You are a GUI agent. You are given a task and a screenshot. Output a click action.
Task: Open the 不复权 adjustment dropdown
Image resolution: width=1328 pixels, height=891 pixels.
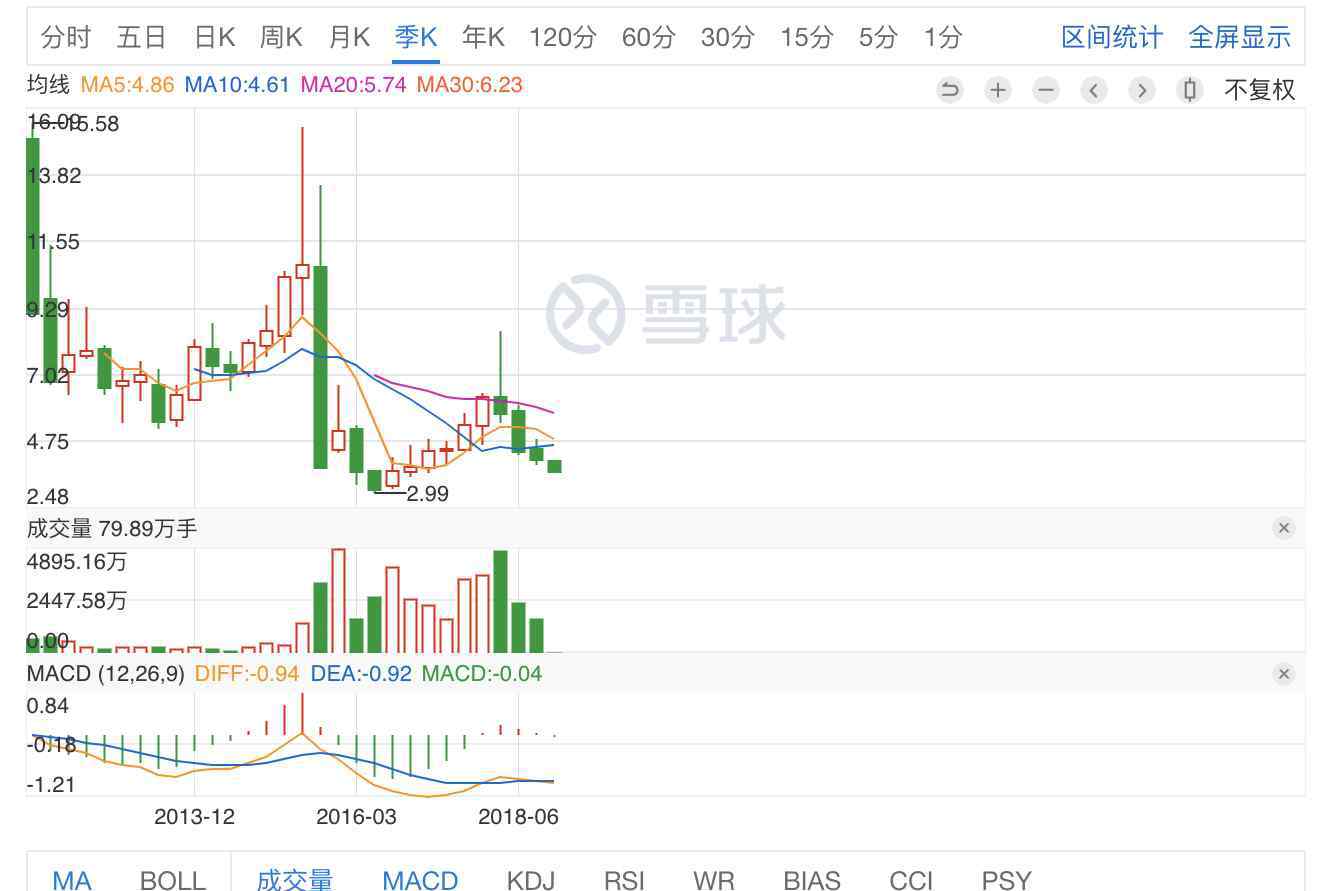pyautogui.click(x=1259, y=90)
